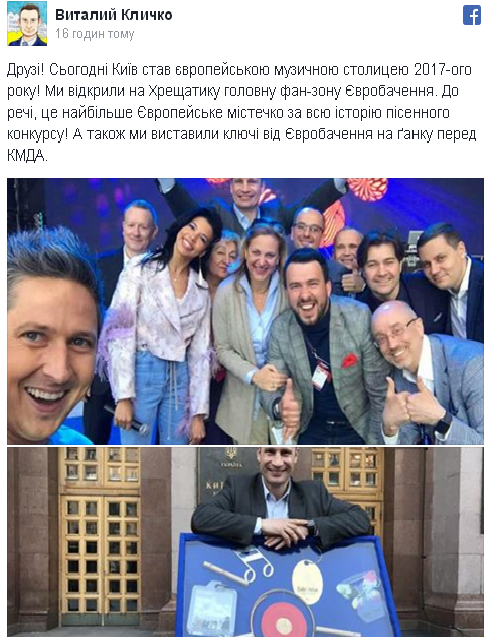Image resolution: width=495 pixels, height=637 pixels.
Task: Click the large key mounted on the blue board
Action: 239,568
